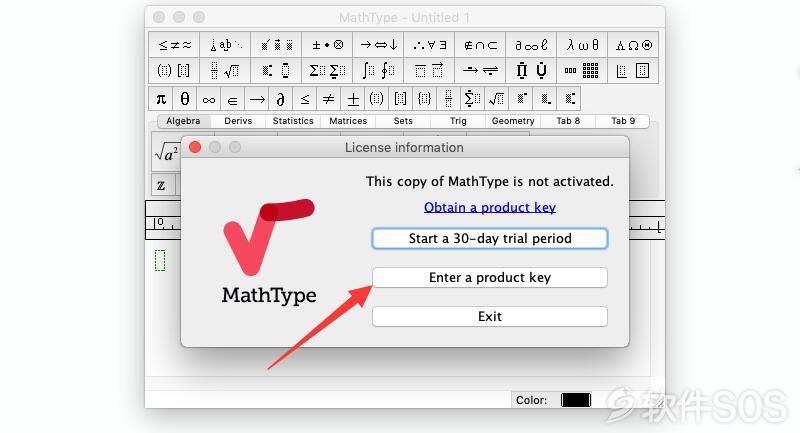
Task: Switch to the Algebra tab
Action: click(183, 121)
